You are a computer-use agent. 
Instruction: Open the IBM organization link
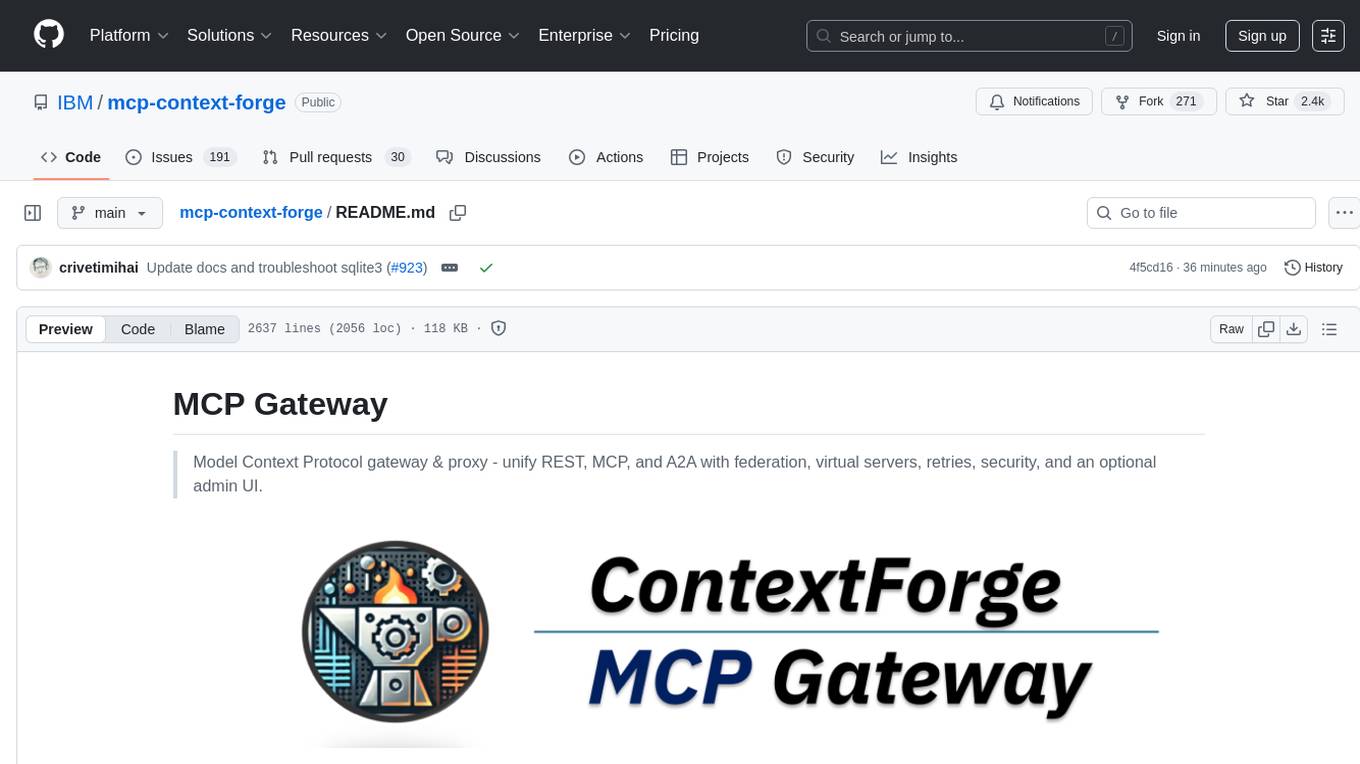(x=75, y=102)
